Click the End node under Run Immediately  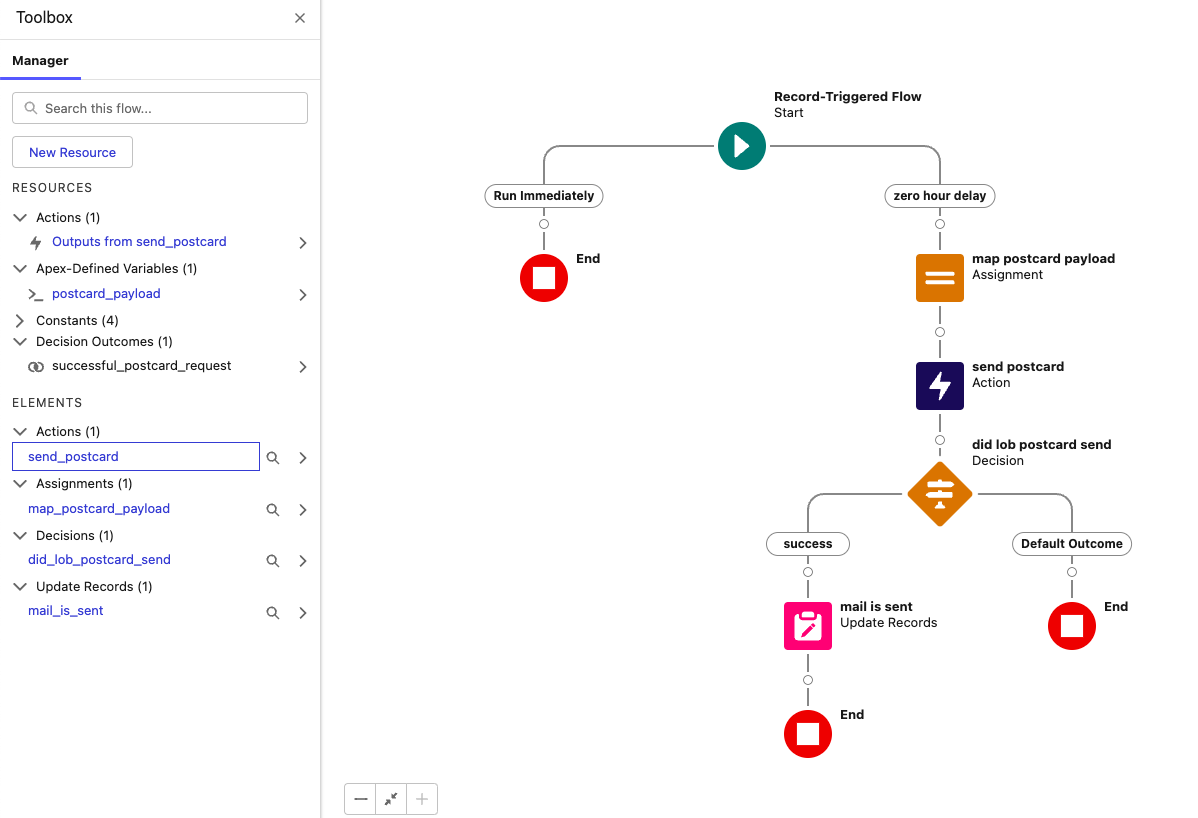click(x=544, y=278)
